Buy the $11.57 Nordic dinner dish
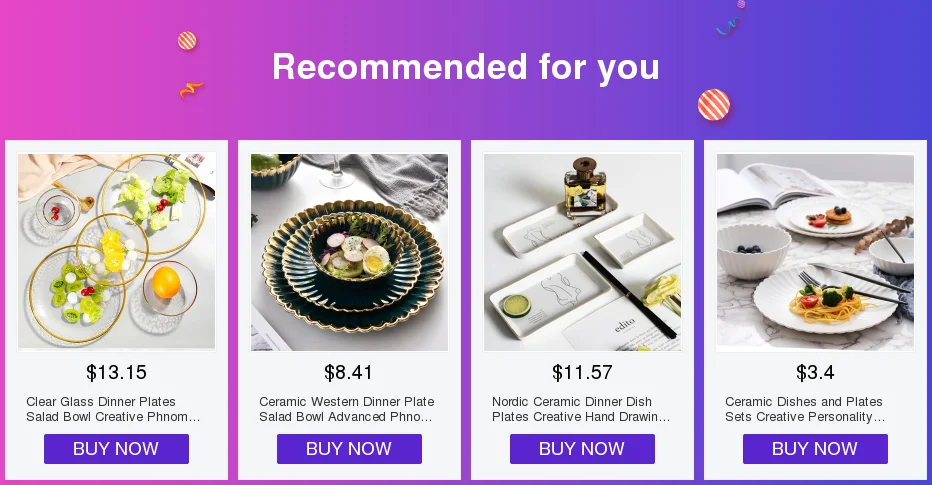932x485 pixels. click(582, 449)
